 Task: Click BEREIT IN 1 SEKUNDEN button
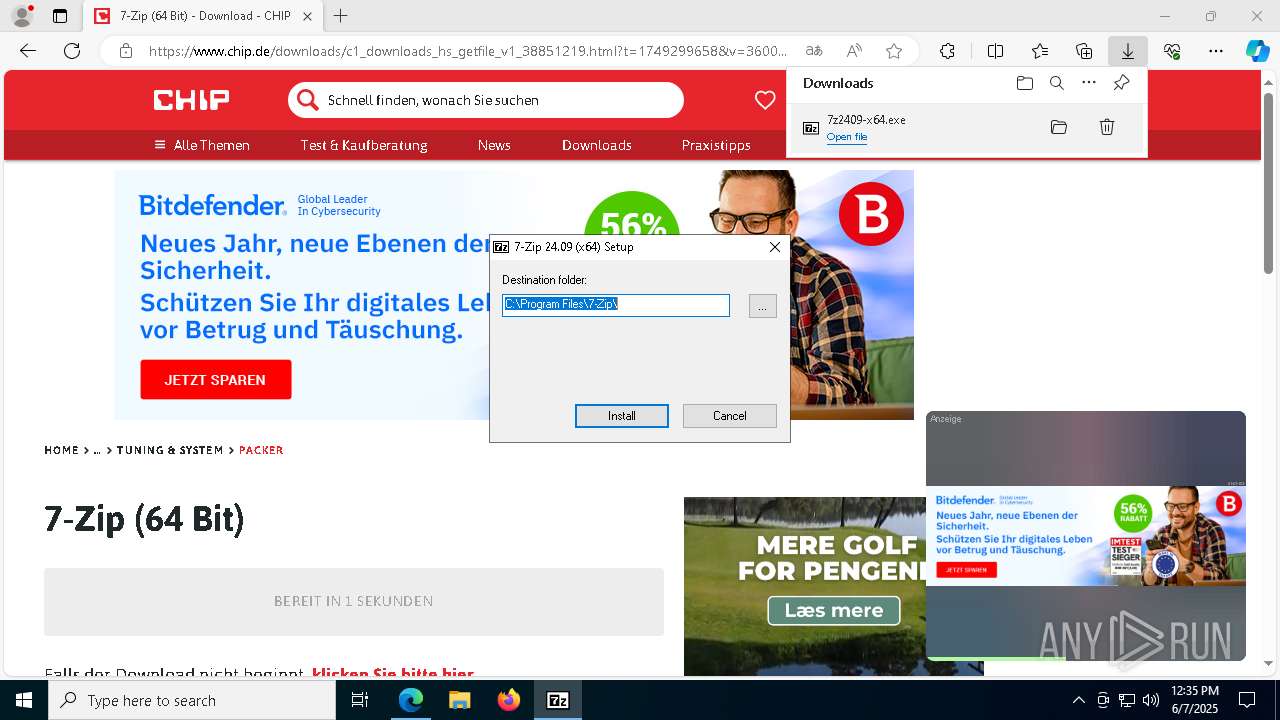point(354,601)
